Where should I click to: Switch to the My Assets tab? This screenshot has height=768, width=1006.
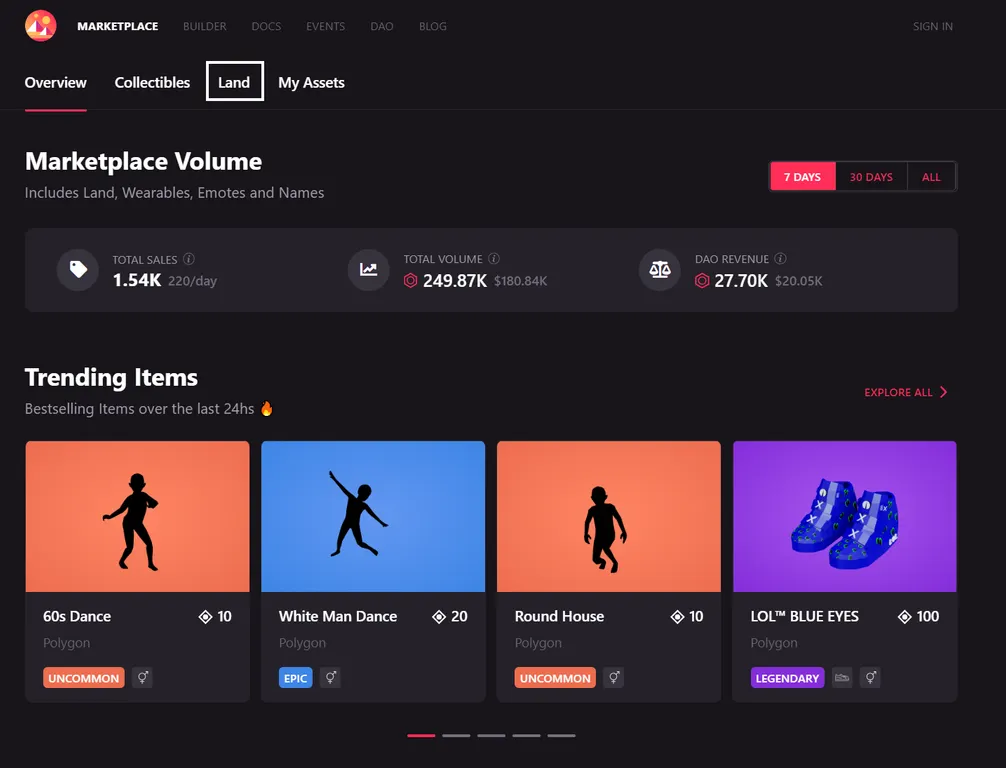click(x=311, y=83)
